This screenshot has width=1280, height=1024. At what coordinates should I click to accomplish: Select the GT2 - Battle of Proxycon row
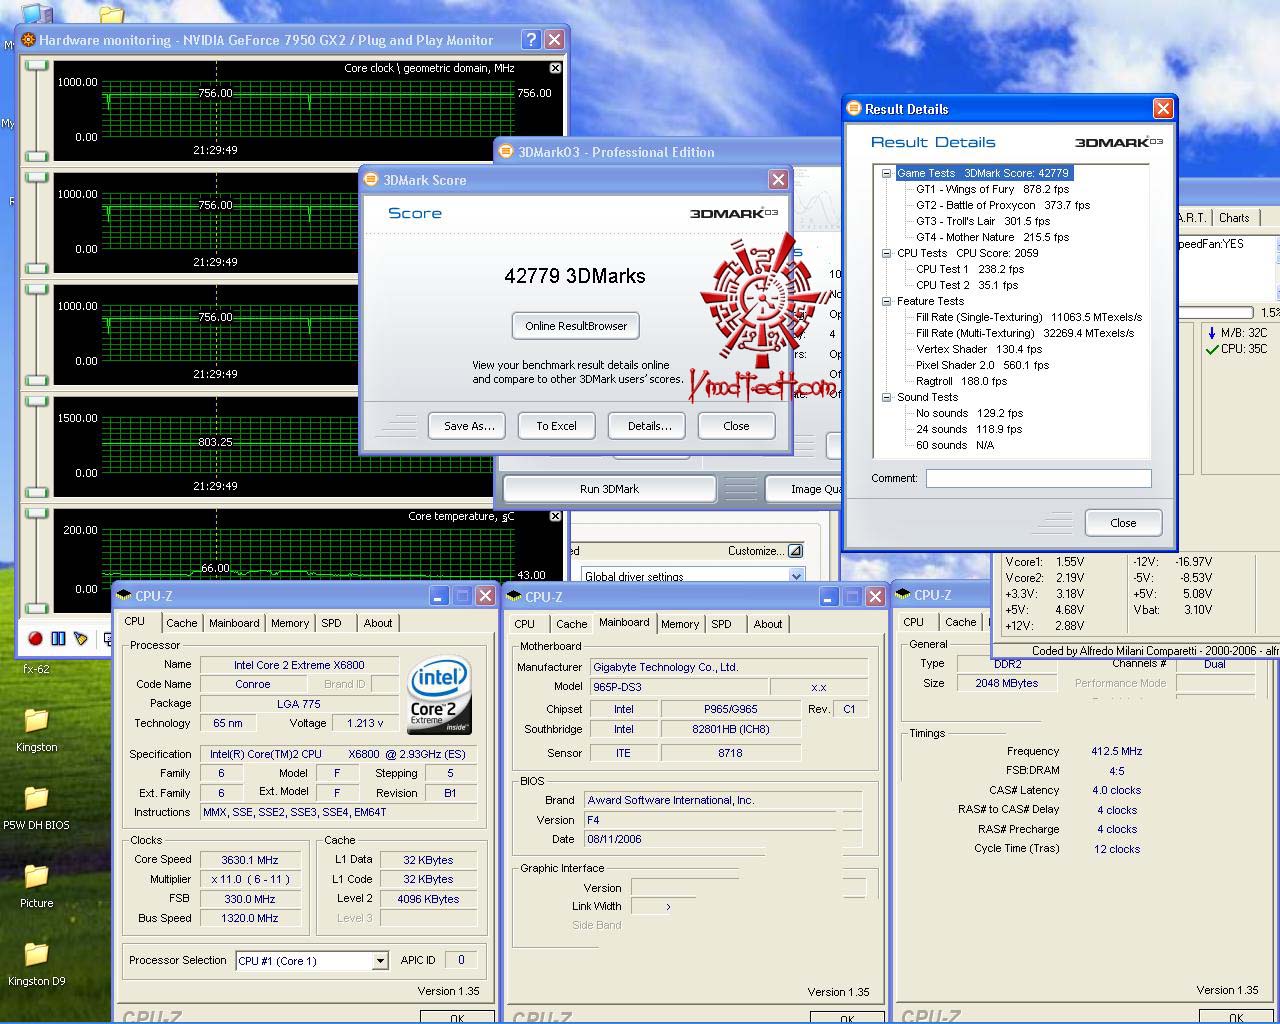(x=1003, y=205)
